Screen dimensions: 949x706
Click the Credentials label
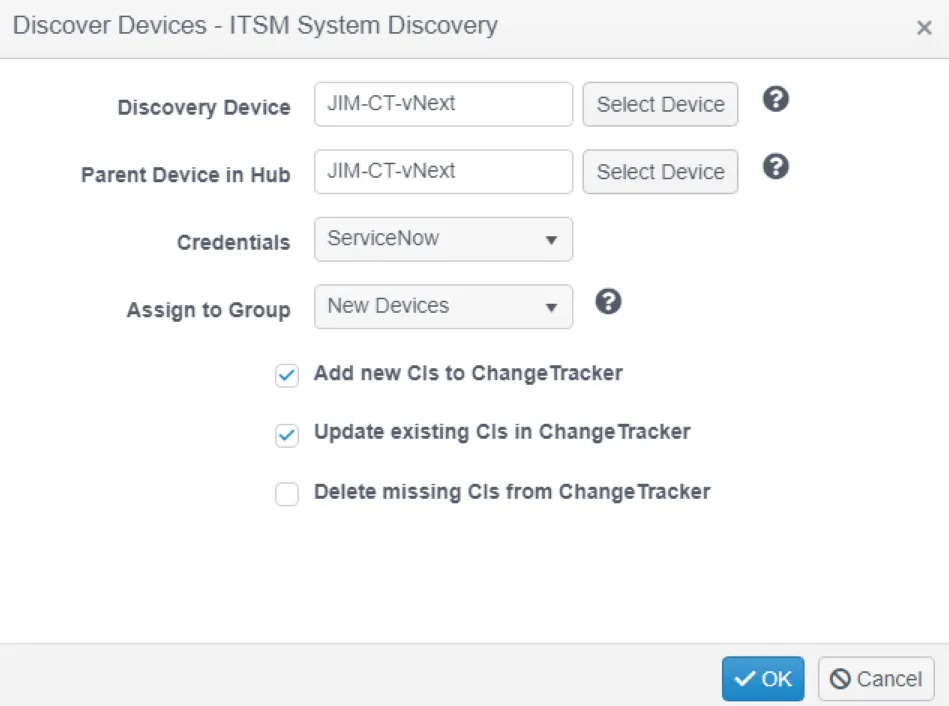234,242
